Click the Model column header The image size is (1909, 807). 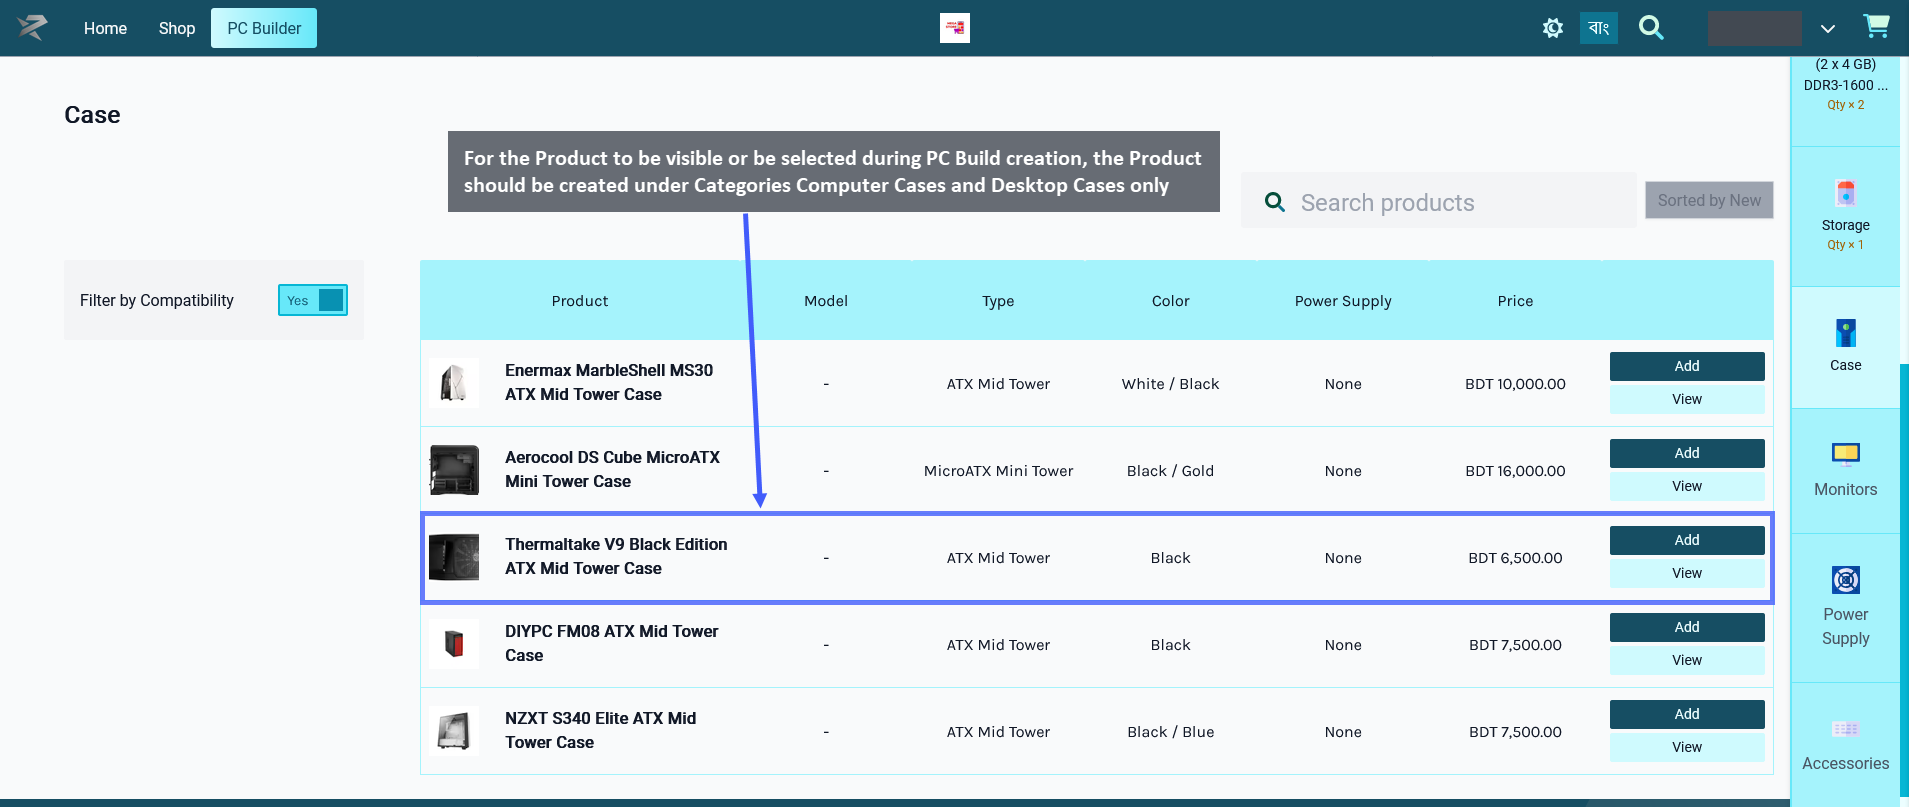click(826, 301)
